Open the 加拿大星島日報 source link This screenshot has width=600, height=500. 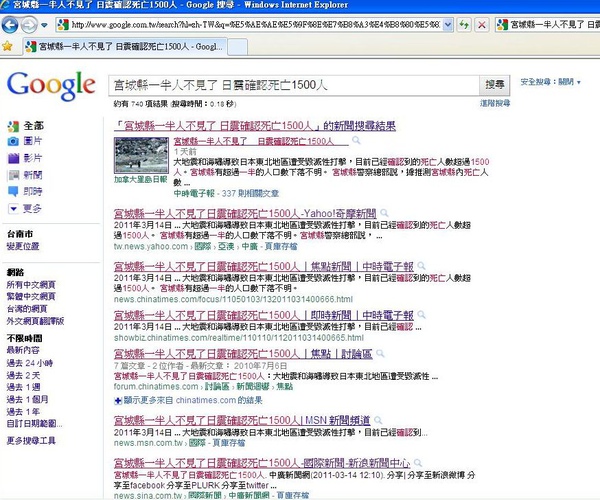(x=141, y=179)
